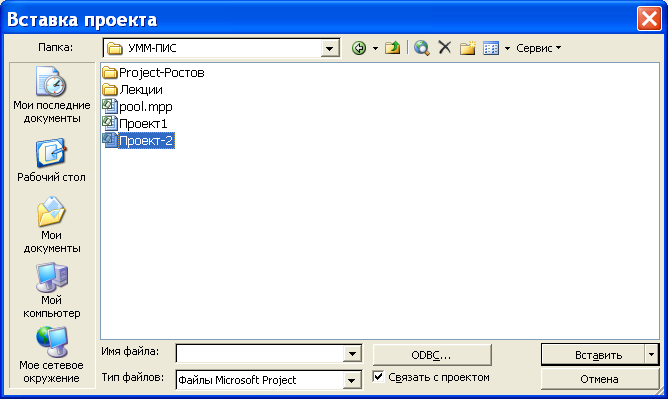Image resolution: width=668 pixels, height=399 pixels.
Task: Click the ODBC... button
Action: click(x=432, y=355)
